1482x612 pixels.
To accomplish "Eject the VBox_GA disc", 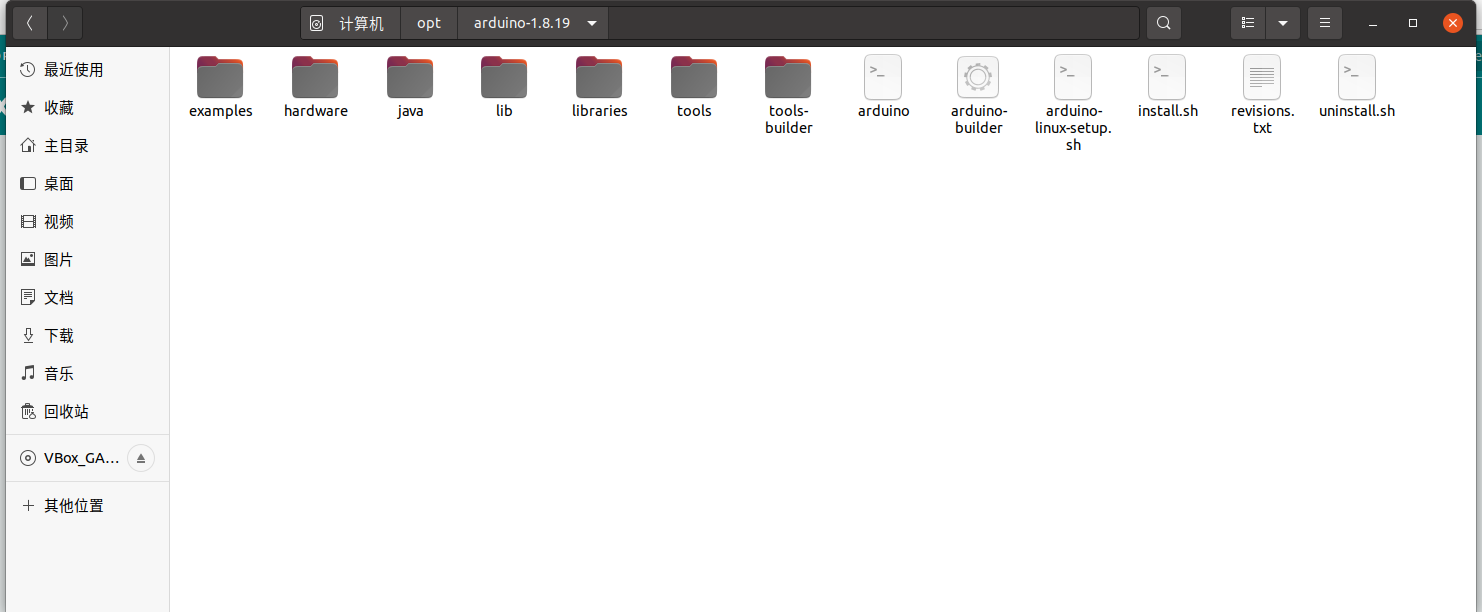I will (141, 459).
